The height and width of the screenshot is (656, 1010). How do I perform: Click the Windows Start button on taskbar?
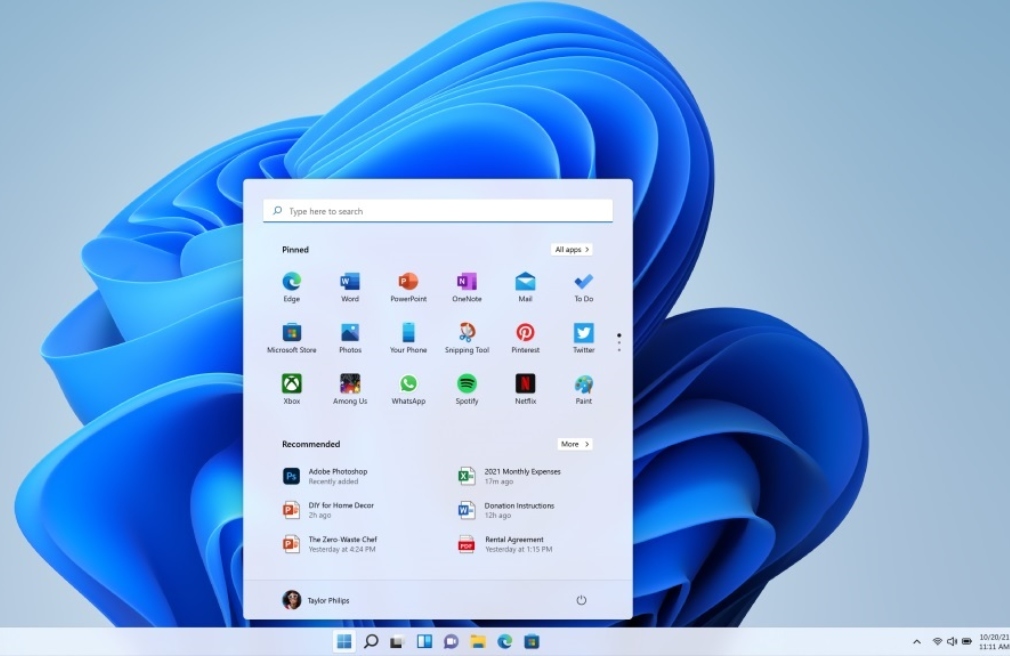344,641
